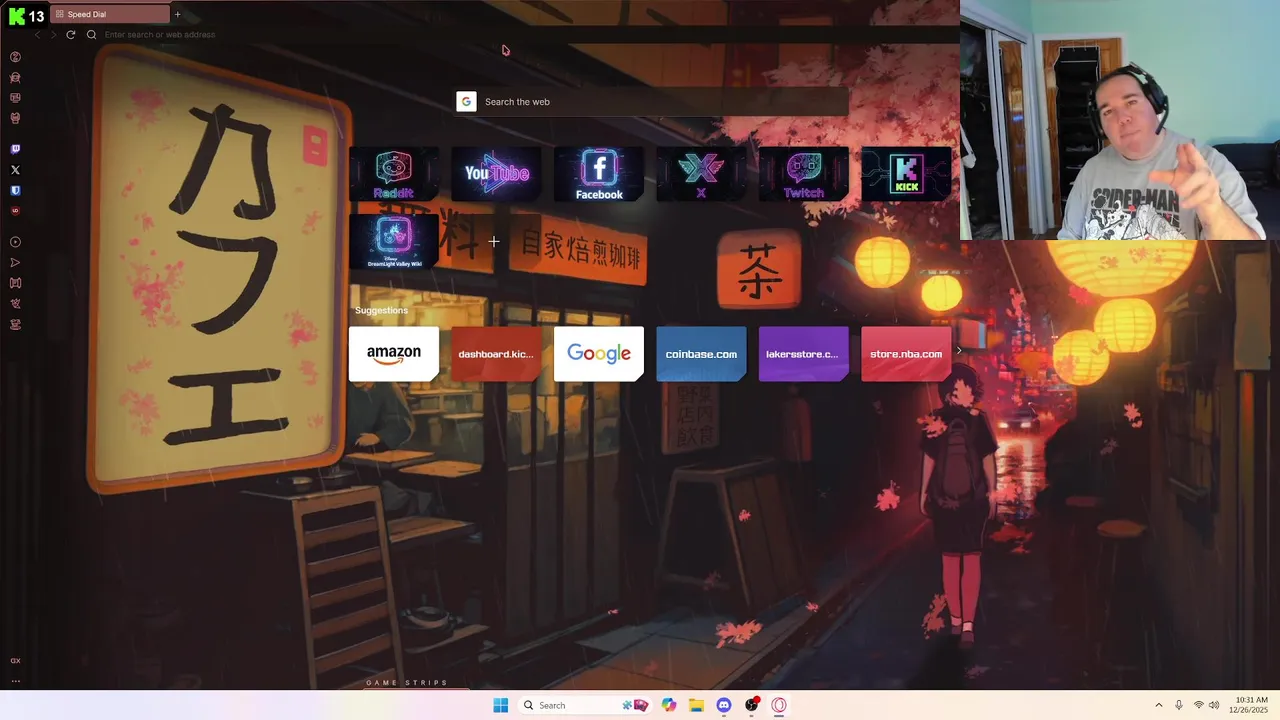Image resolution: width=1280 pixels, height=720 pixels.
Task: Select the Speed Dial tab
Action: pos(110,14)
